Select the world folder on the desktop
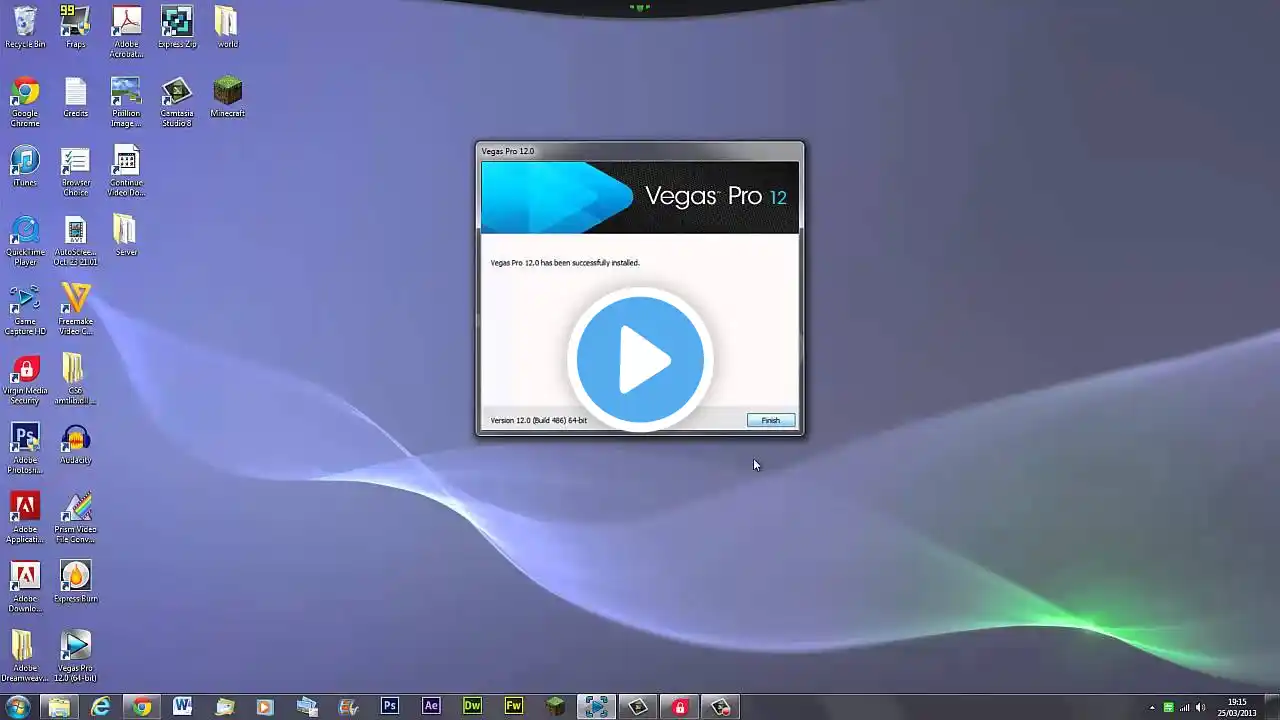 (x=228, y=27)
